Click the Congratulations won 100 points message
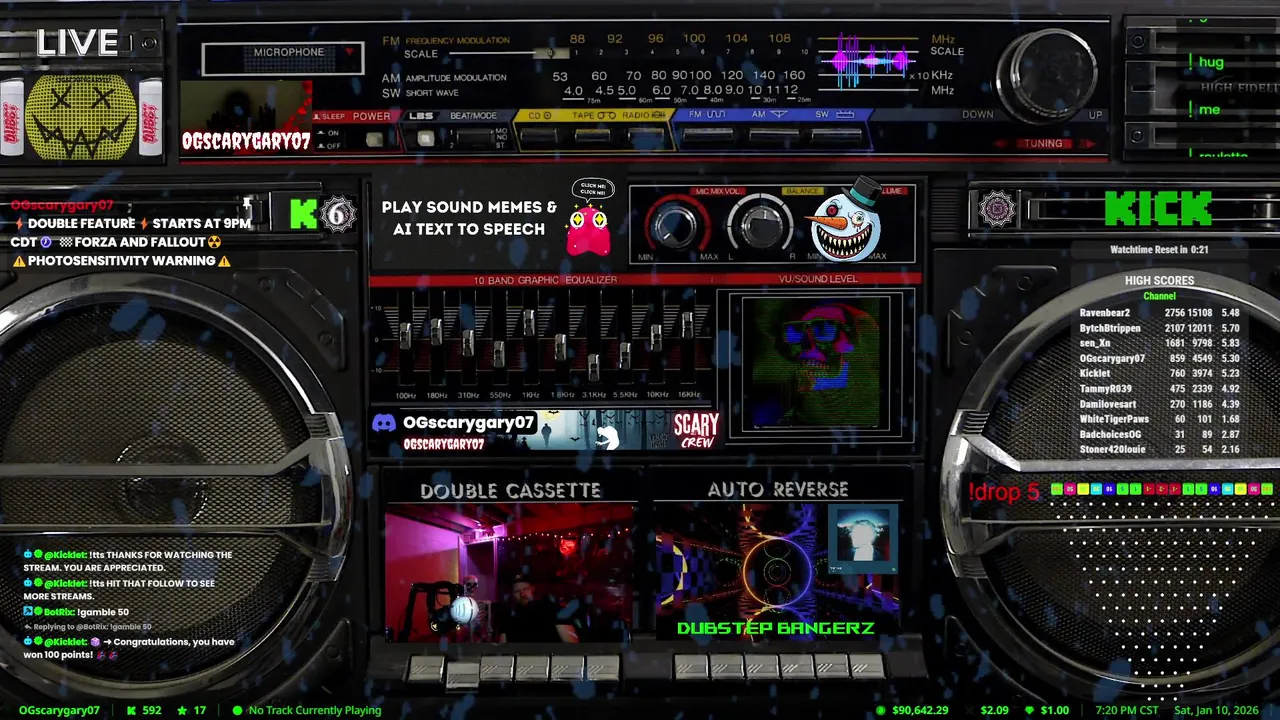 [130, 648]
